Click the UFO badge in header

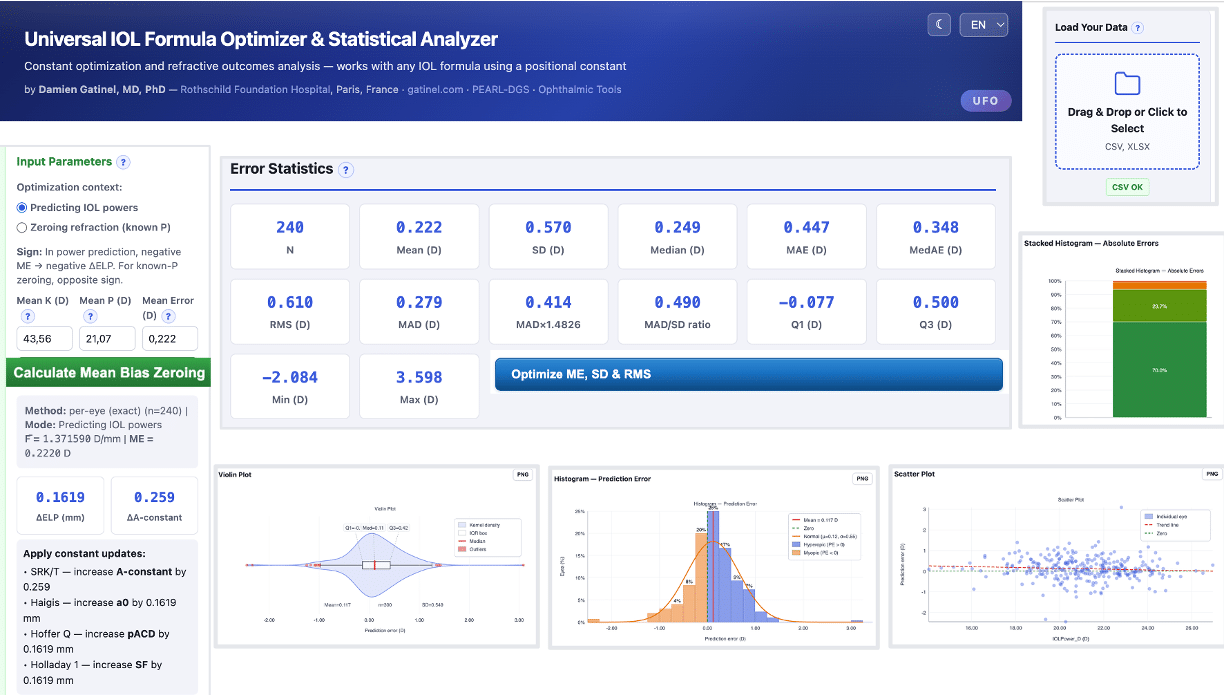[x=985, y=101]
